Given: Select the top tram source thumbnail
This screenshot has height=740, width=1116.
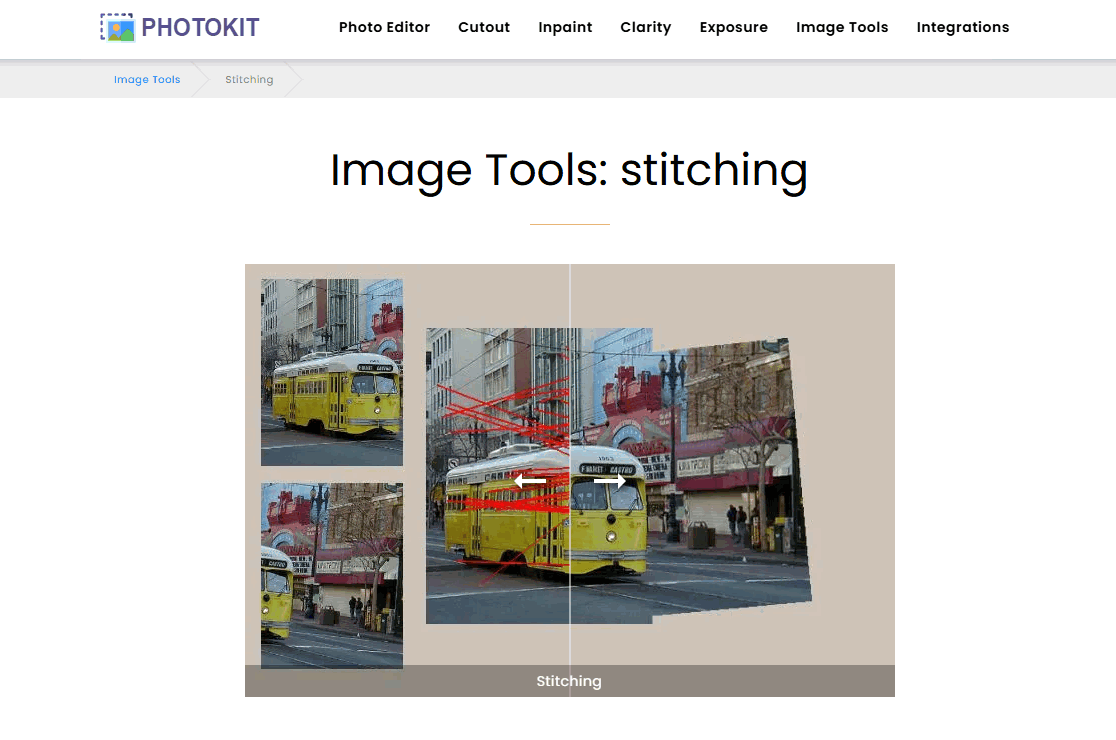Looking at the screenshot, I should [x=332, y=372].
